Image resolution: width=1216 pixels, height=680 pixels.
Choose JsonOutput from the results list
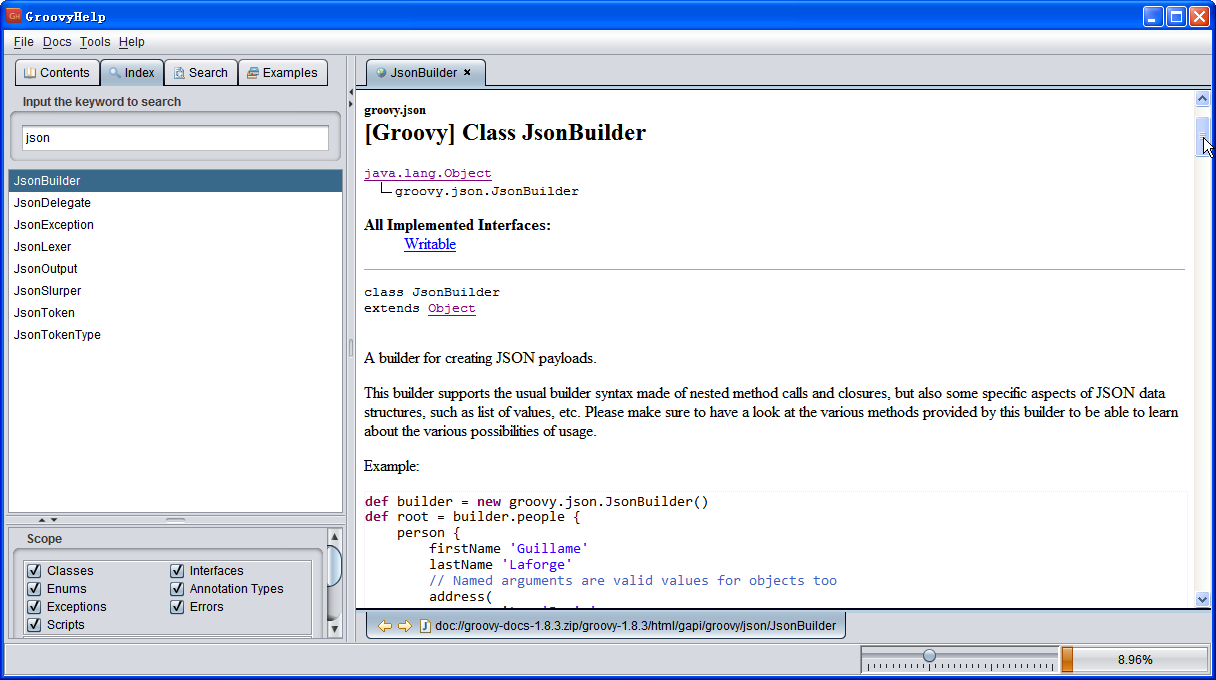[175, 269]
